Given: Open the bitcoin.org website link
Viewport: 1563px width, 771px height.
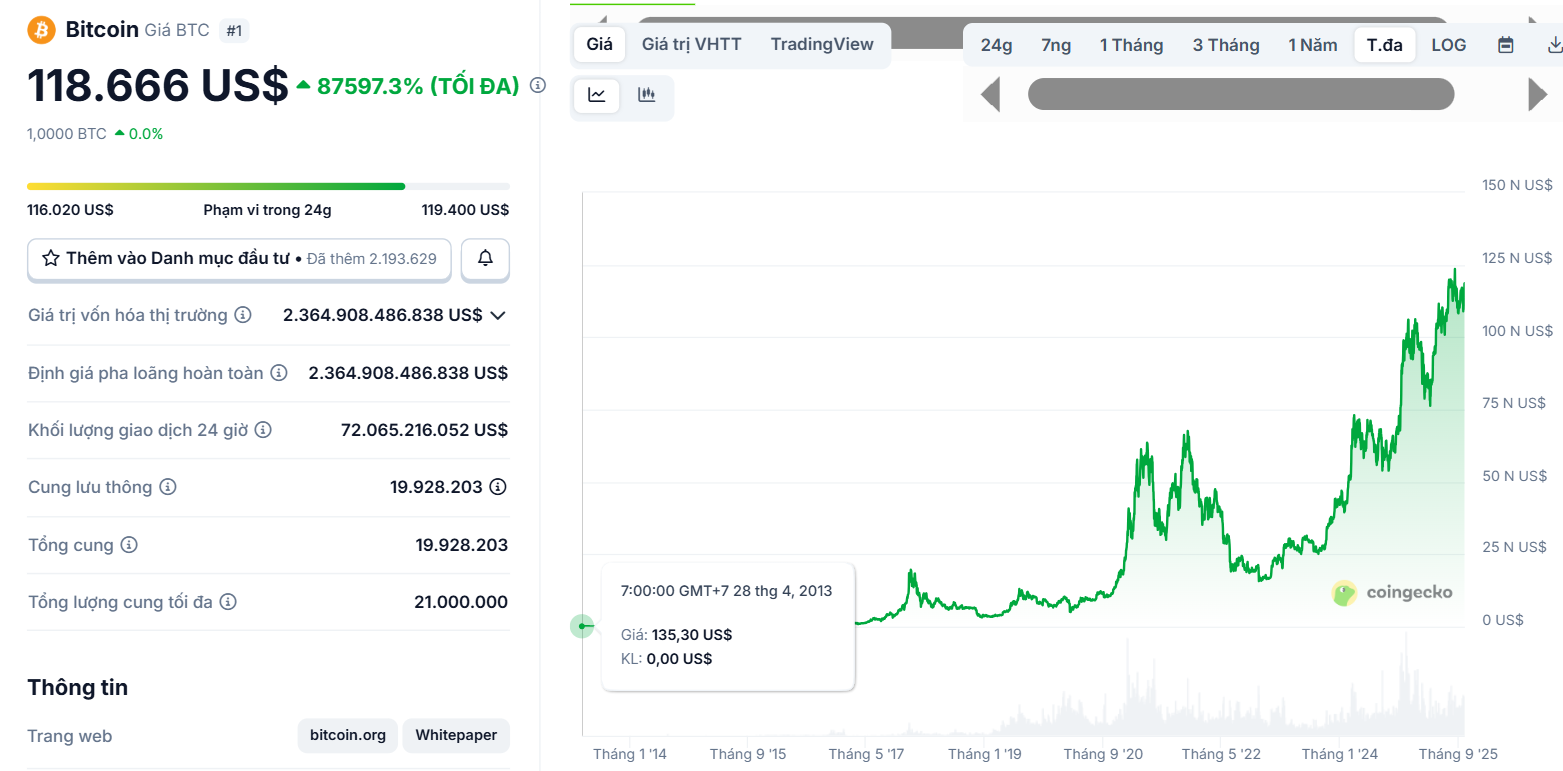Looking at the screenshot, I should 347,736.
